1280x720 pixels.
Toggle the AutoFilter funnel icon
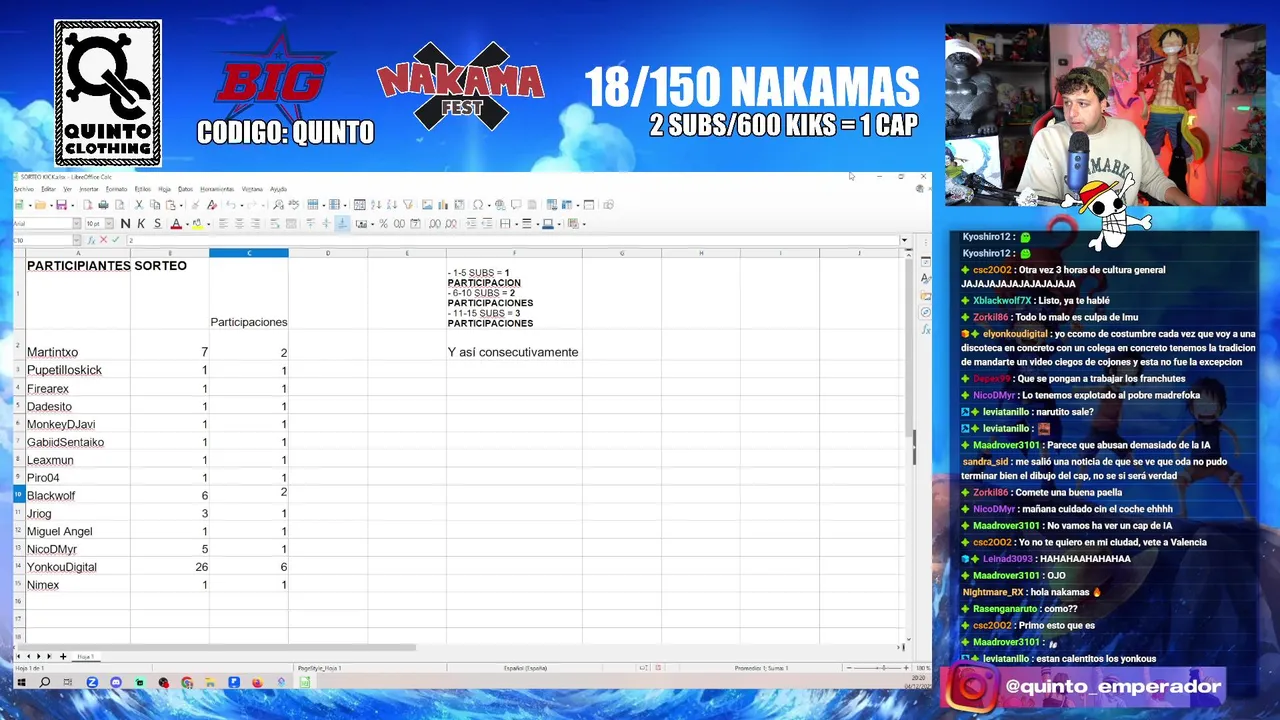point(408,205)
